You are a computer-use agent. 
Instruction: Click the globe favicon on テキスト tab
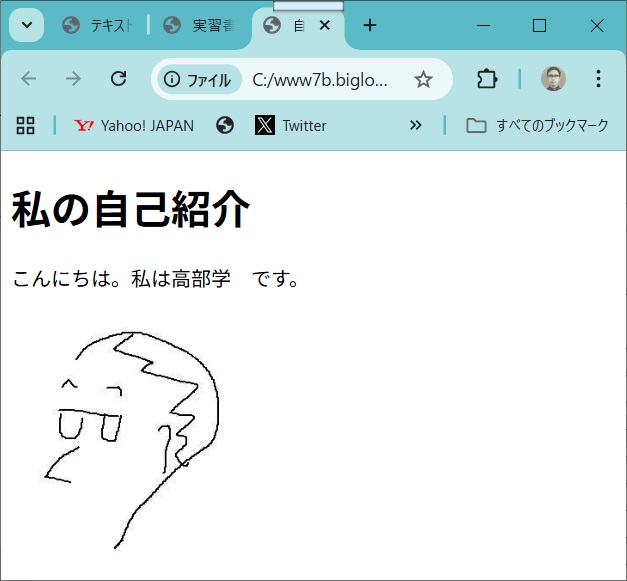tap(71, 26)
